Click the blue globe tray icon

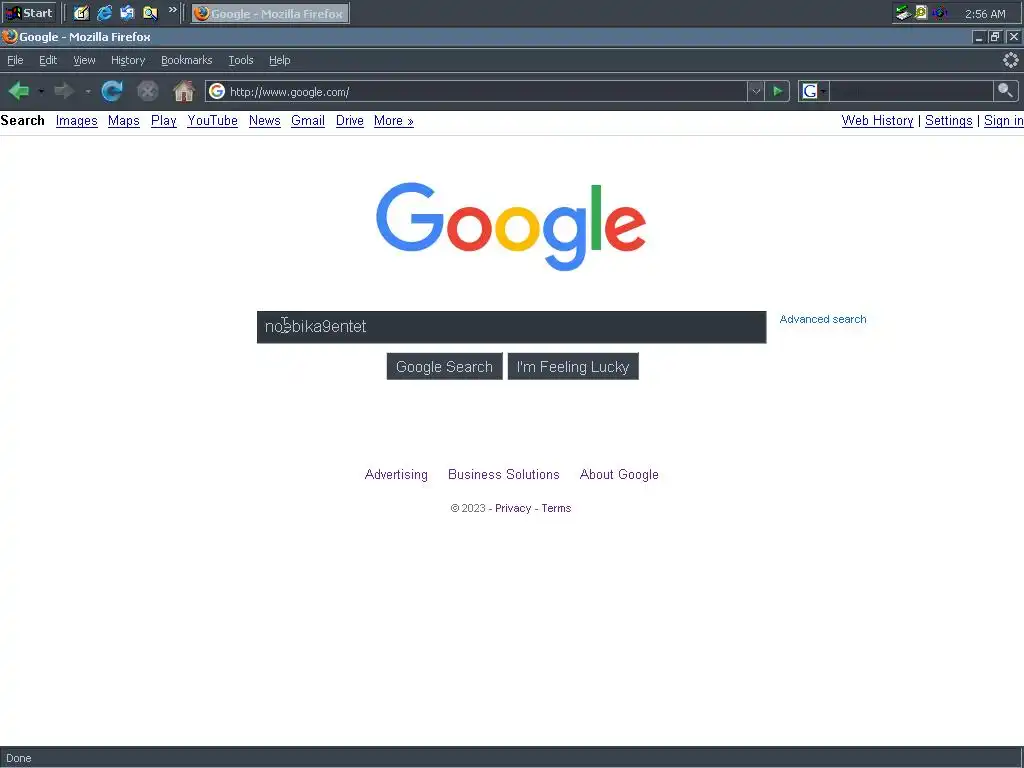[x=939, y=12]
